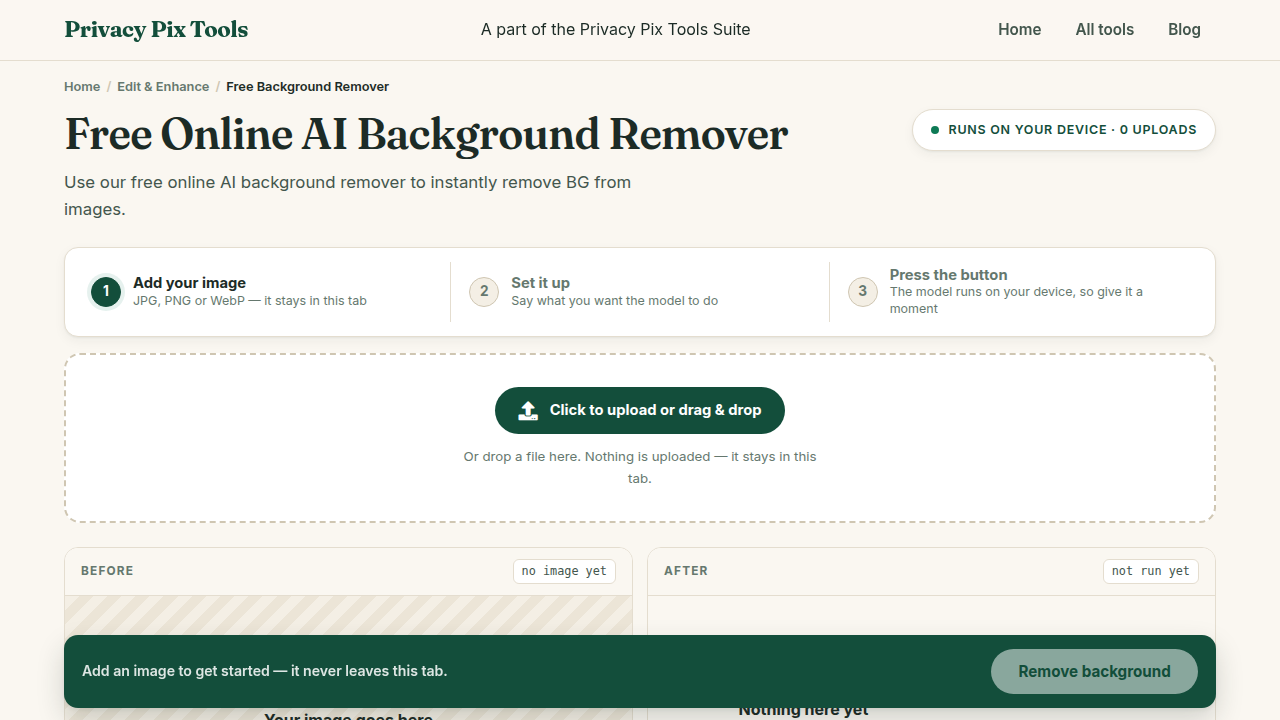
Task: Click 'Say what you want the model to do'
Action: (x=614, y=301)
